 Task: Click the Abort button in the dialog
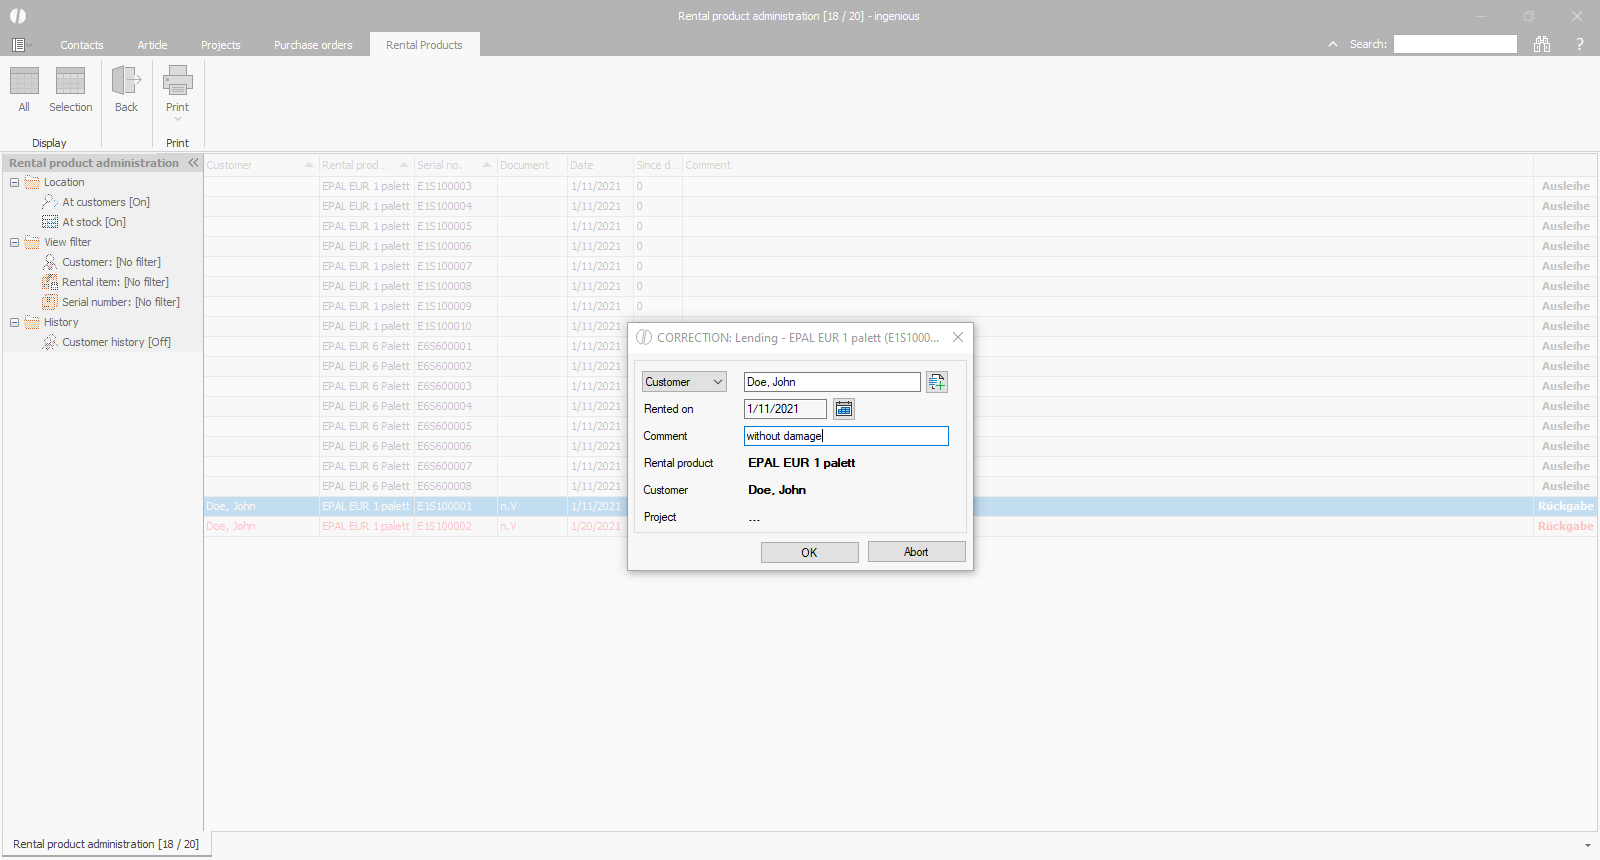click(x=916, y=552)
